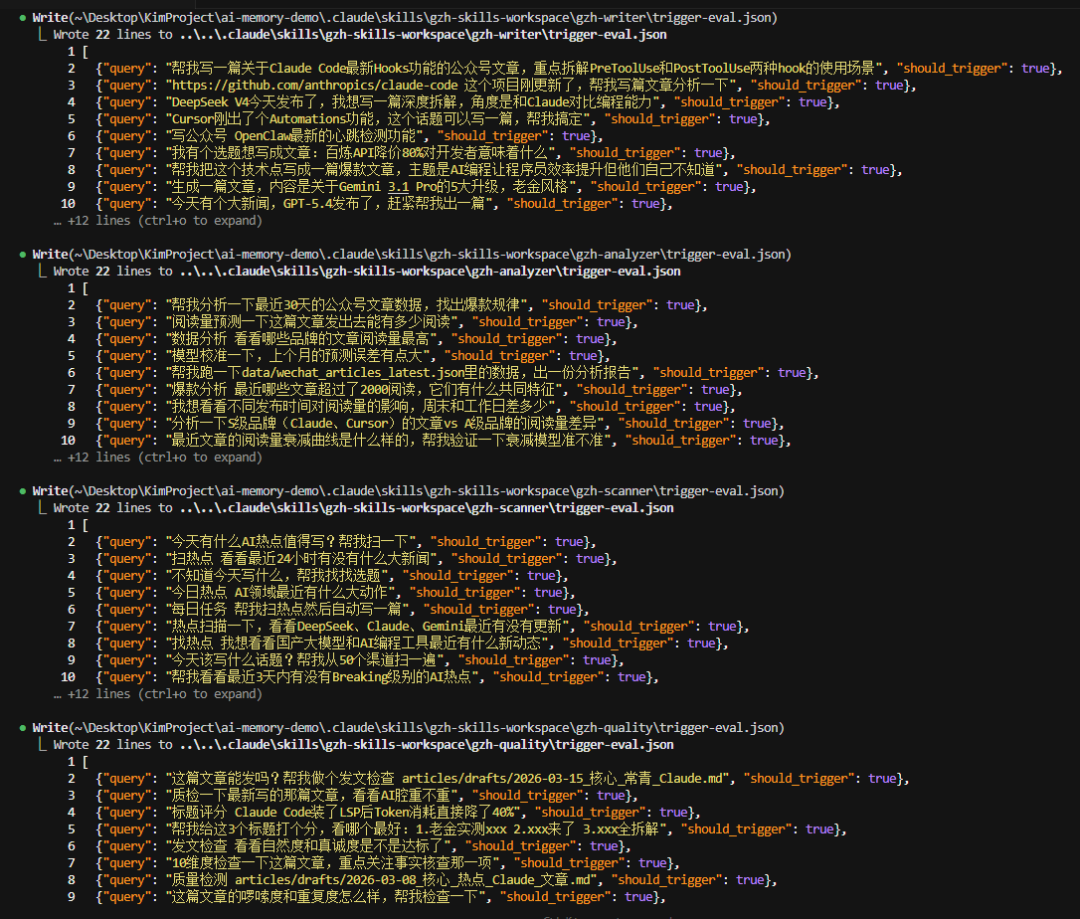
Task: Click the green dot beside gzh-analyzer Write header
Action: click(23, 255)
